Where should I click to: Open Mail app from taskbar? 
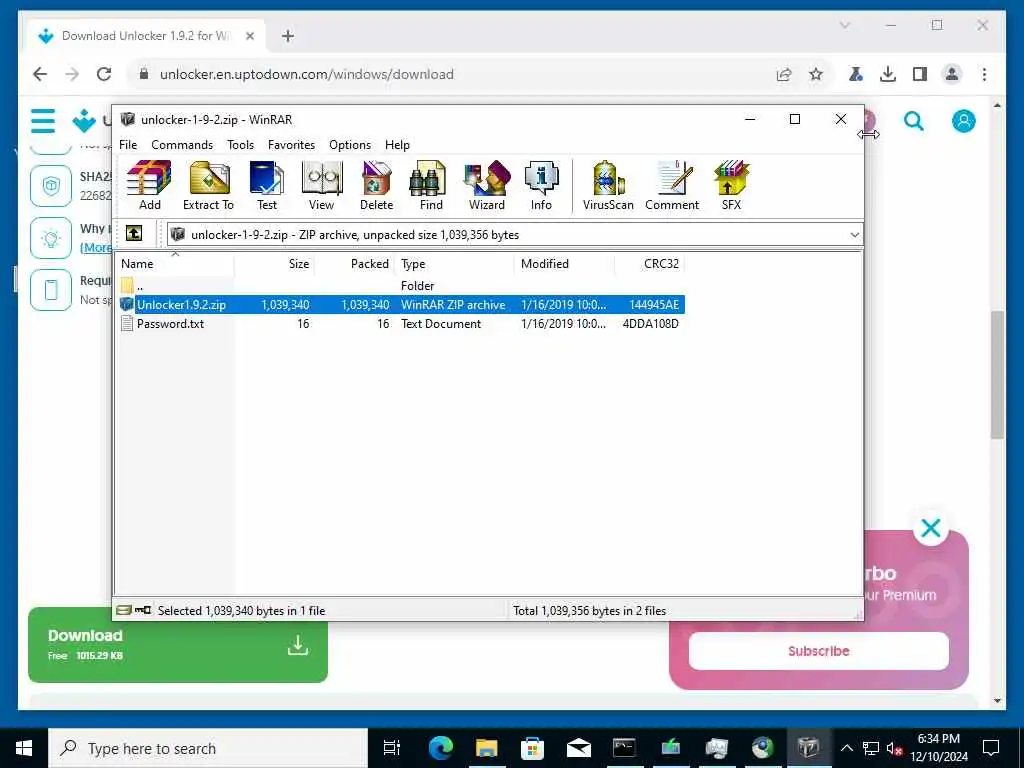pos(579,748)
